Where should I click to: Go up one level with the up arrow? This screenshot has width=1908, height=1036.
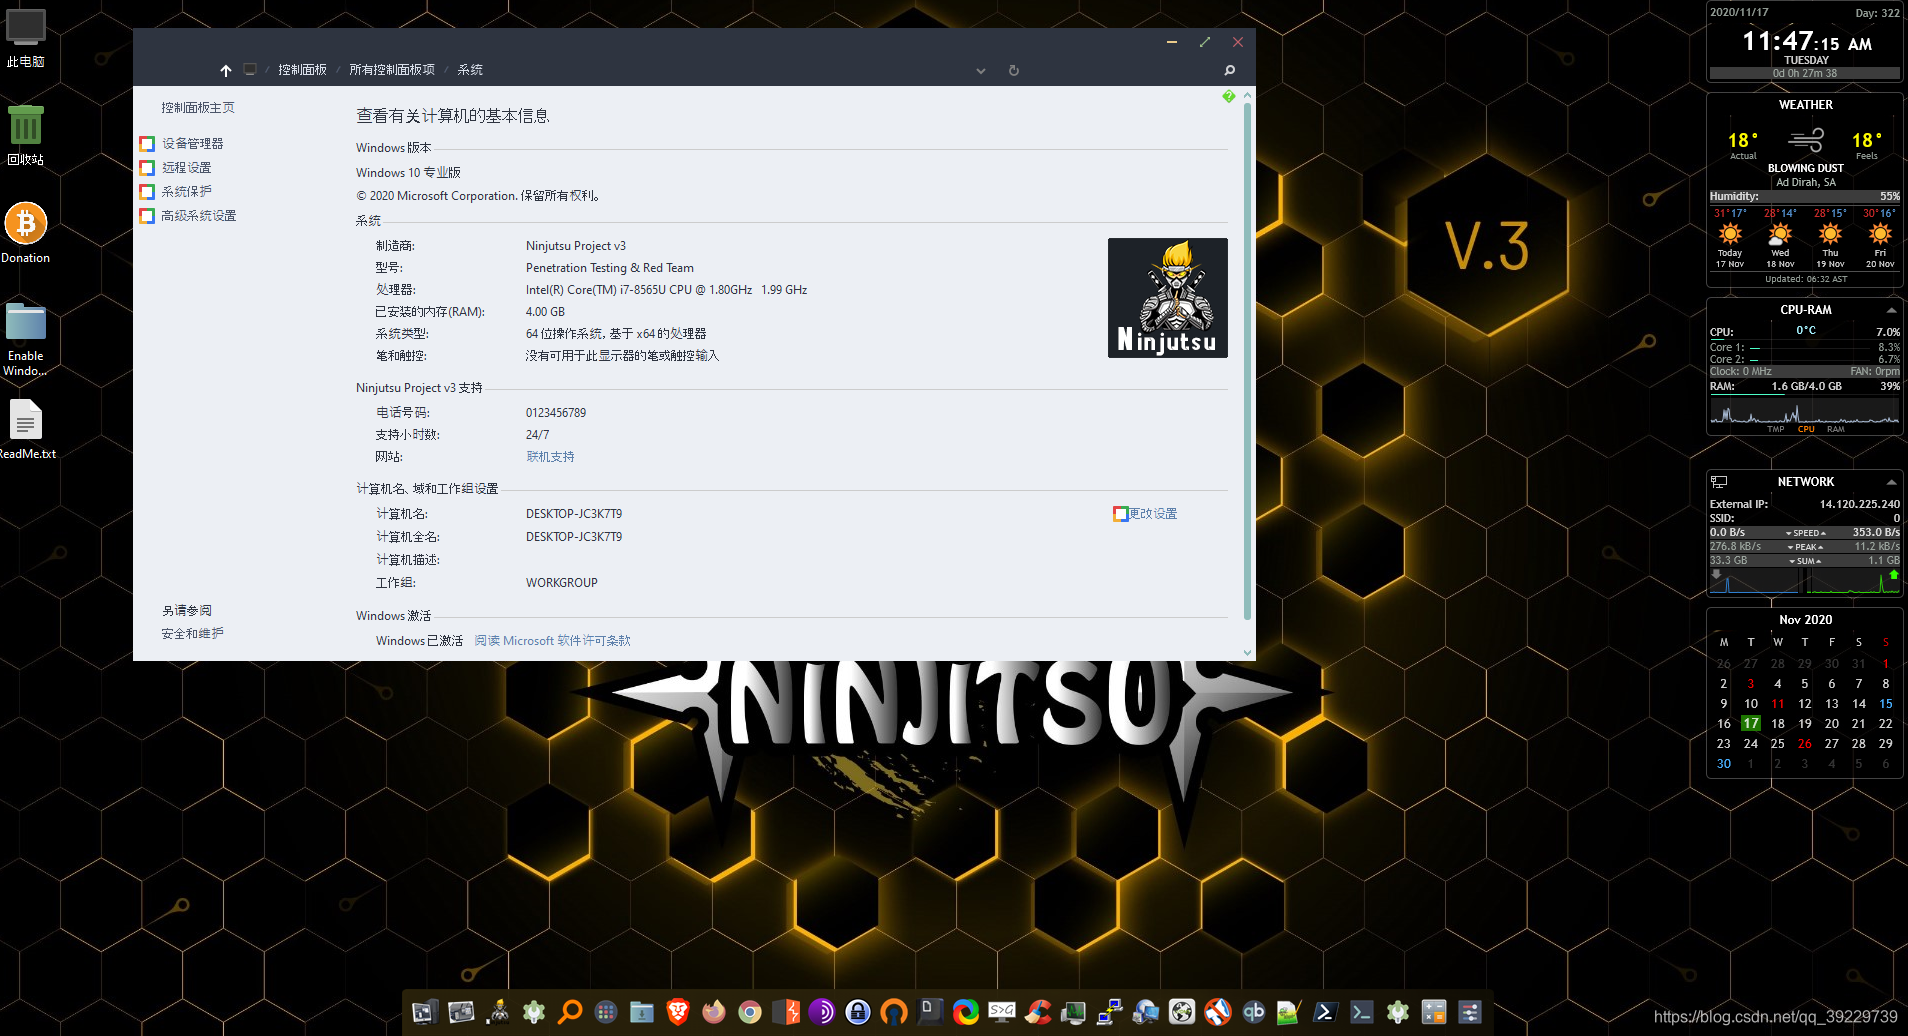226,70
